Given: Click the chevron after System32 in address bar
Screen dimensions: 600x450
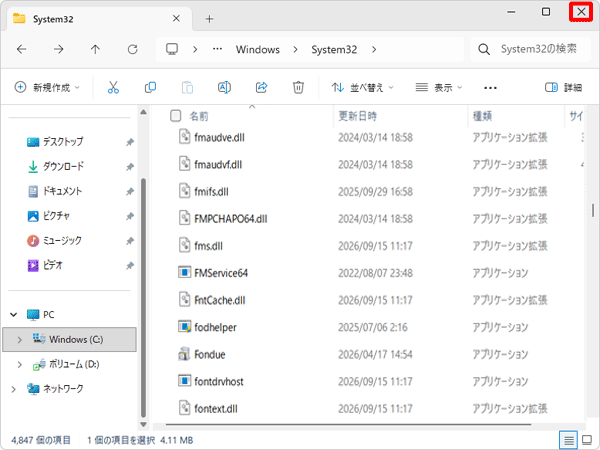Looking at the screenshot, I should [x=374, y=49].
